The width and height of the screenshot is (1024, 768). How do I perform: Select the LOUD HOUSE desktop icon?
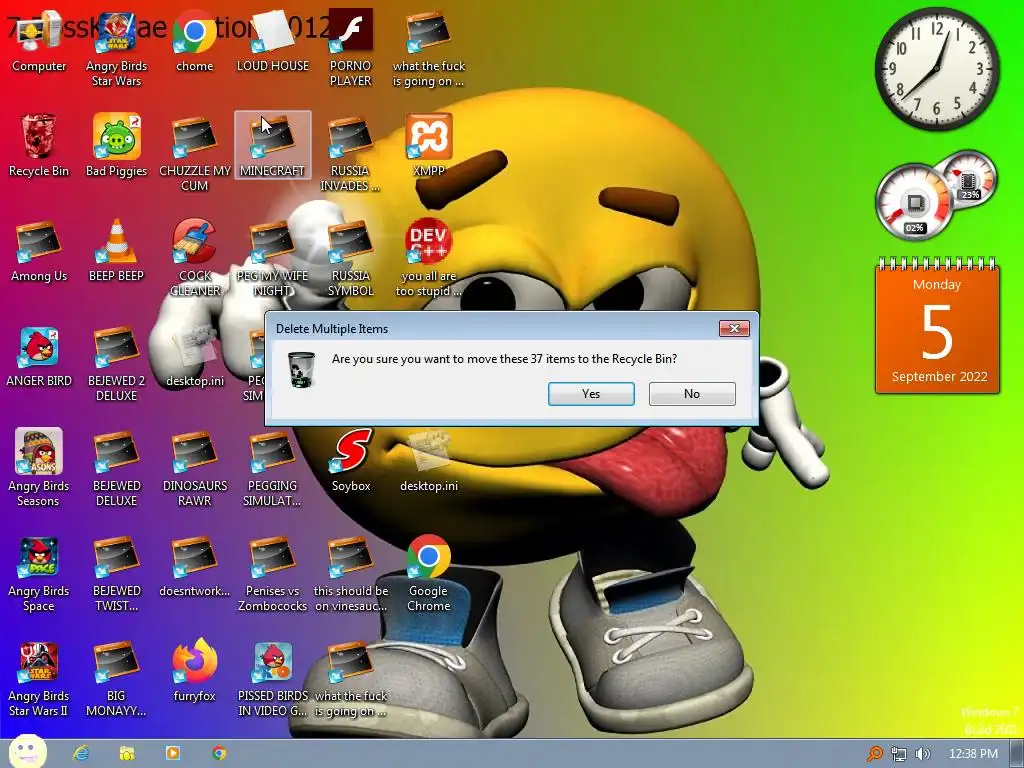coord(272,42)
